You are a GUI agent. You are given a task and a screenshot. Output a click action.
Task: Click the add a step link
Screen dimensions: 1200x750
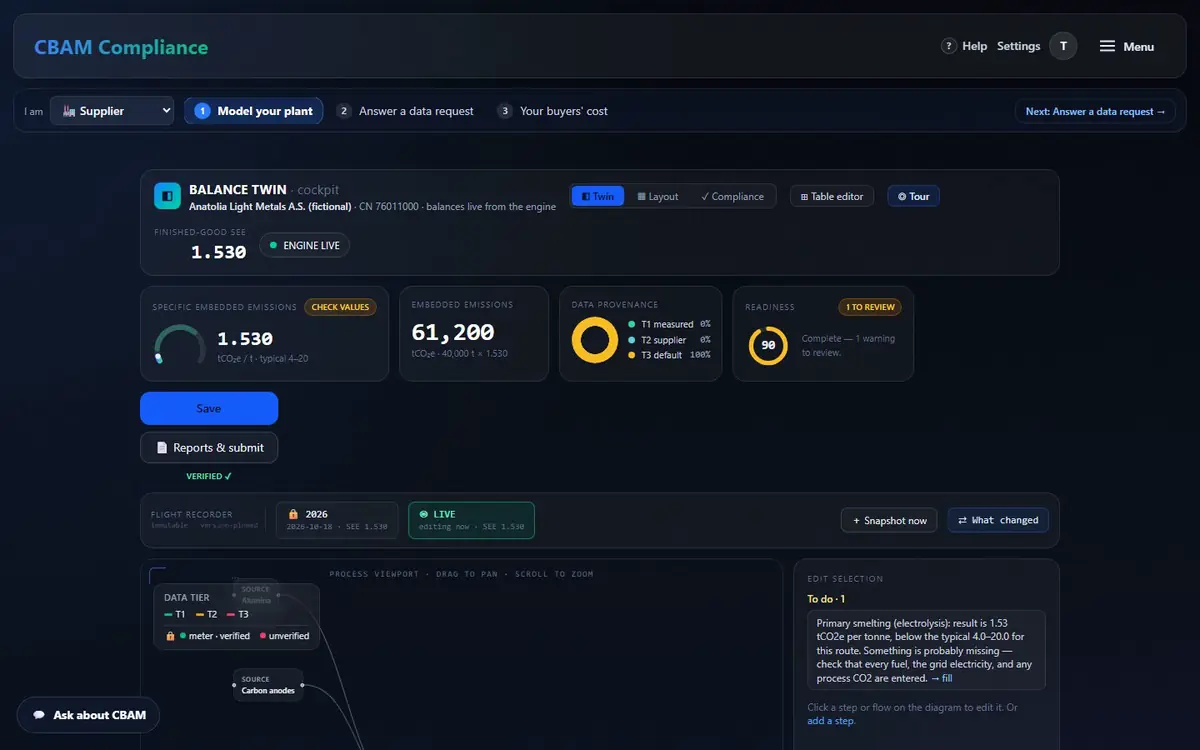tap(831, 721)
